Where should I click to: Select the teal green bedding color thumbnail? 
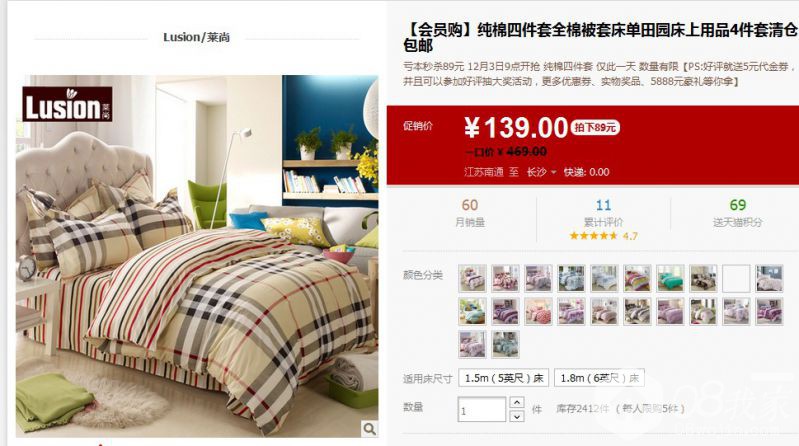[670, 278]
